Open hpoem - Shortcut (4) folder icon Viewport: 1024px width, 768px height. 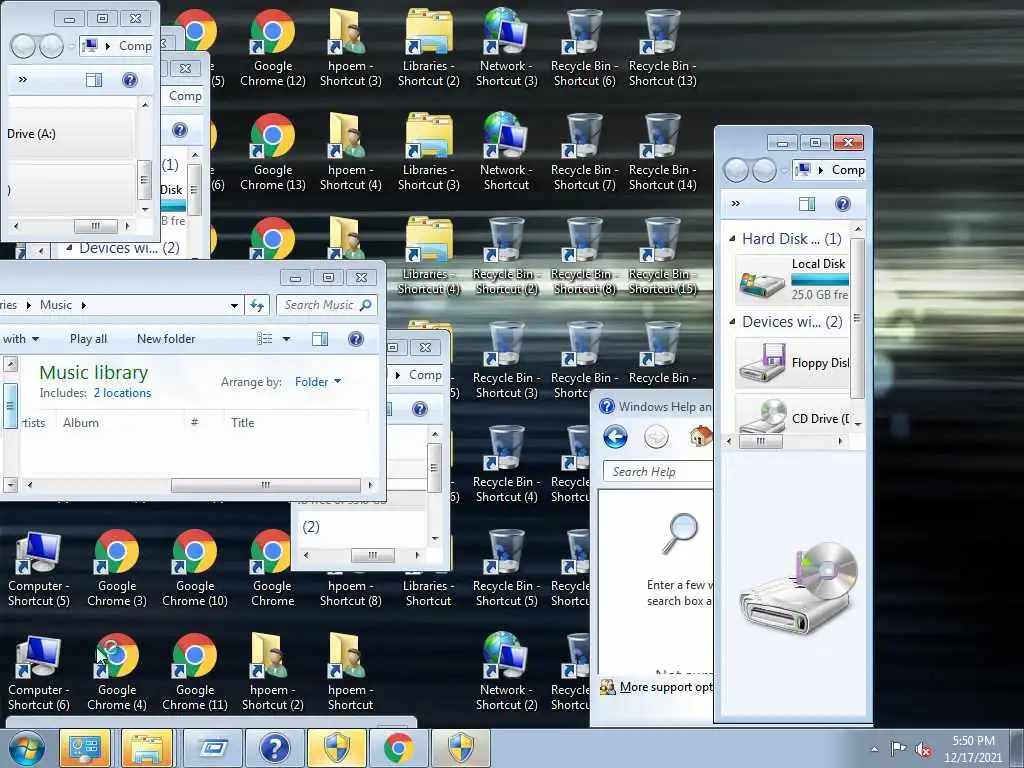coord(350,151)
